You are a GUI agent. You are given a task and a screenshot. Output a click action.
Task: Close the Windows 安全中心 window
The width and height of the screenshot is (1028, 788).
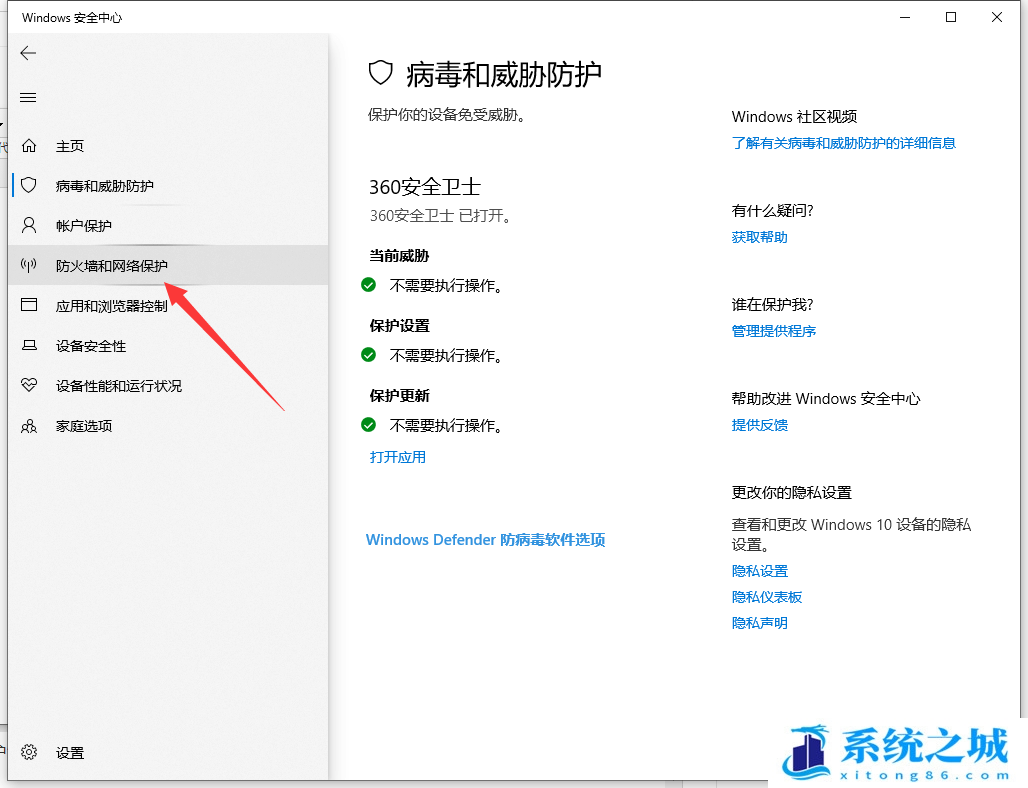click(997, 18)
